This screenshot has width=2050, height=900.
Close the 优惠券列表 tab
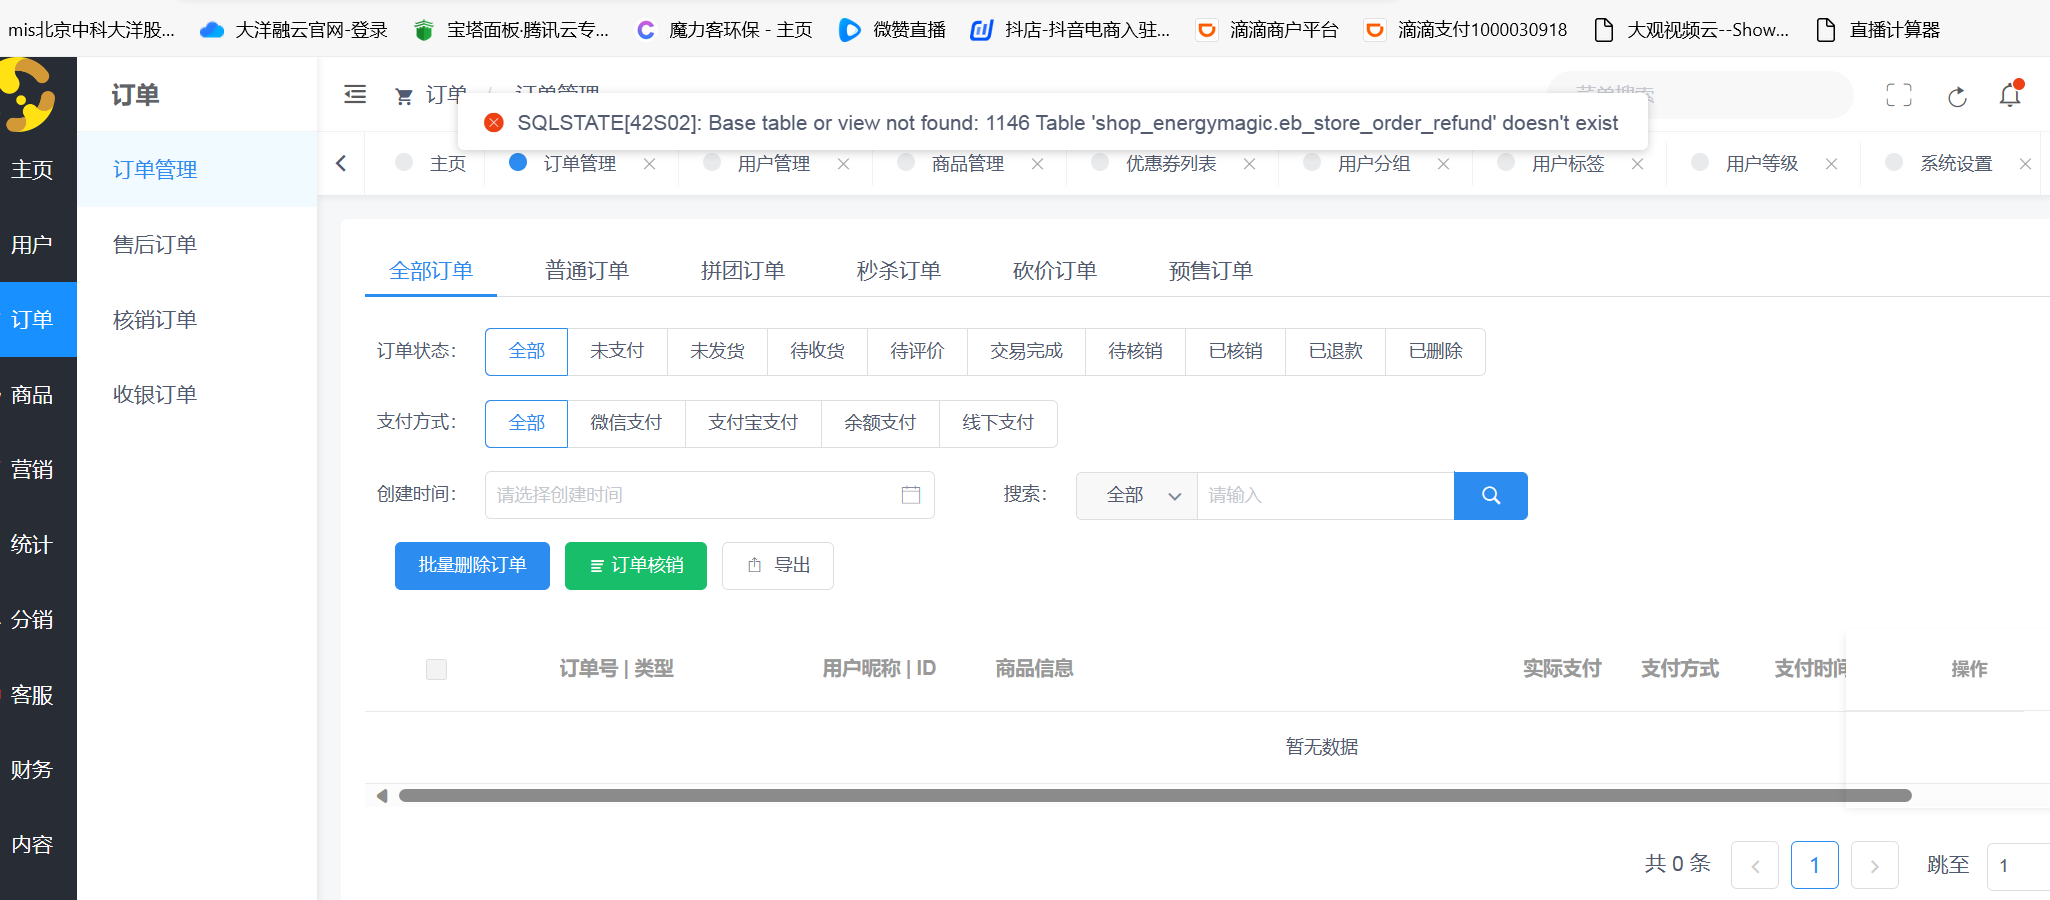pos(1250,164)
